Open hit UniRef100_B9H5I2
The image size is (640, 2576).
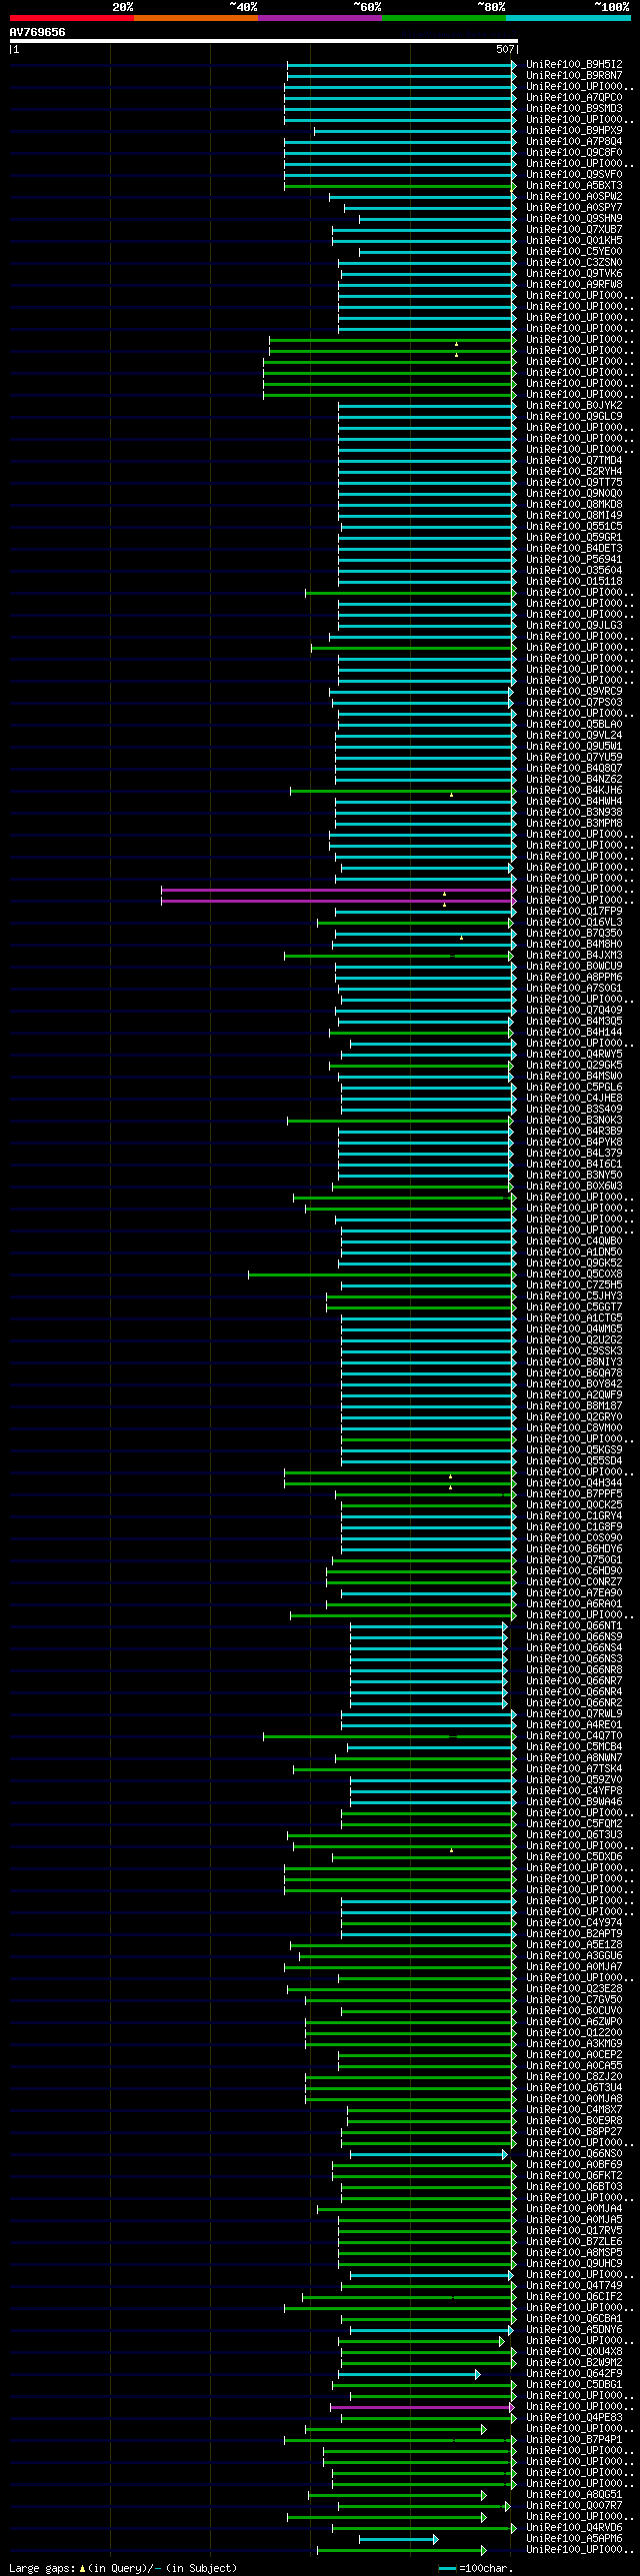[574, 65]
